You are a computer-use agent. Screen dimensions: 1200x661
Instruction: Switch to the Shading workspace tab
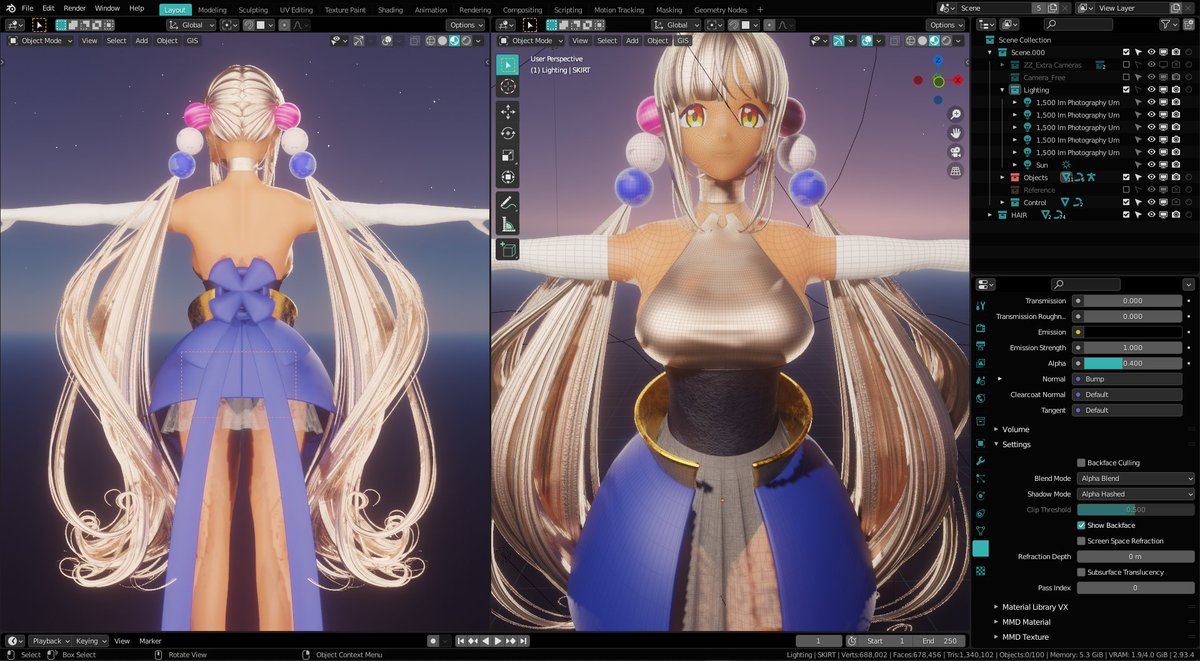390,9
